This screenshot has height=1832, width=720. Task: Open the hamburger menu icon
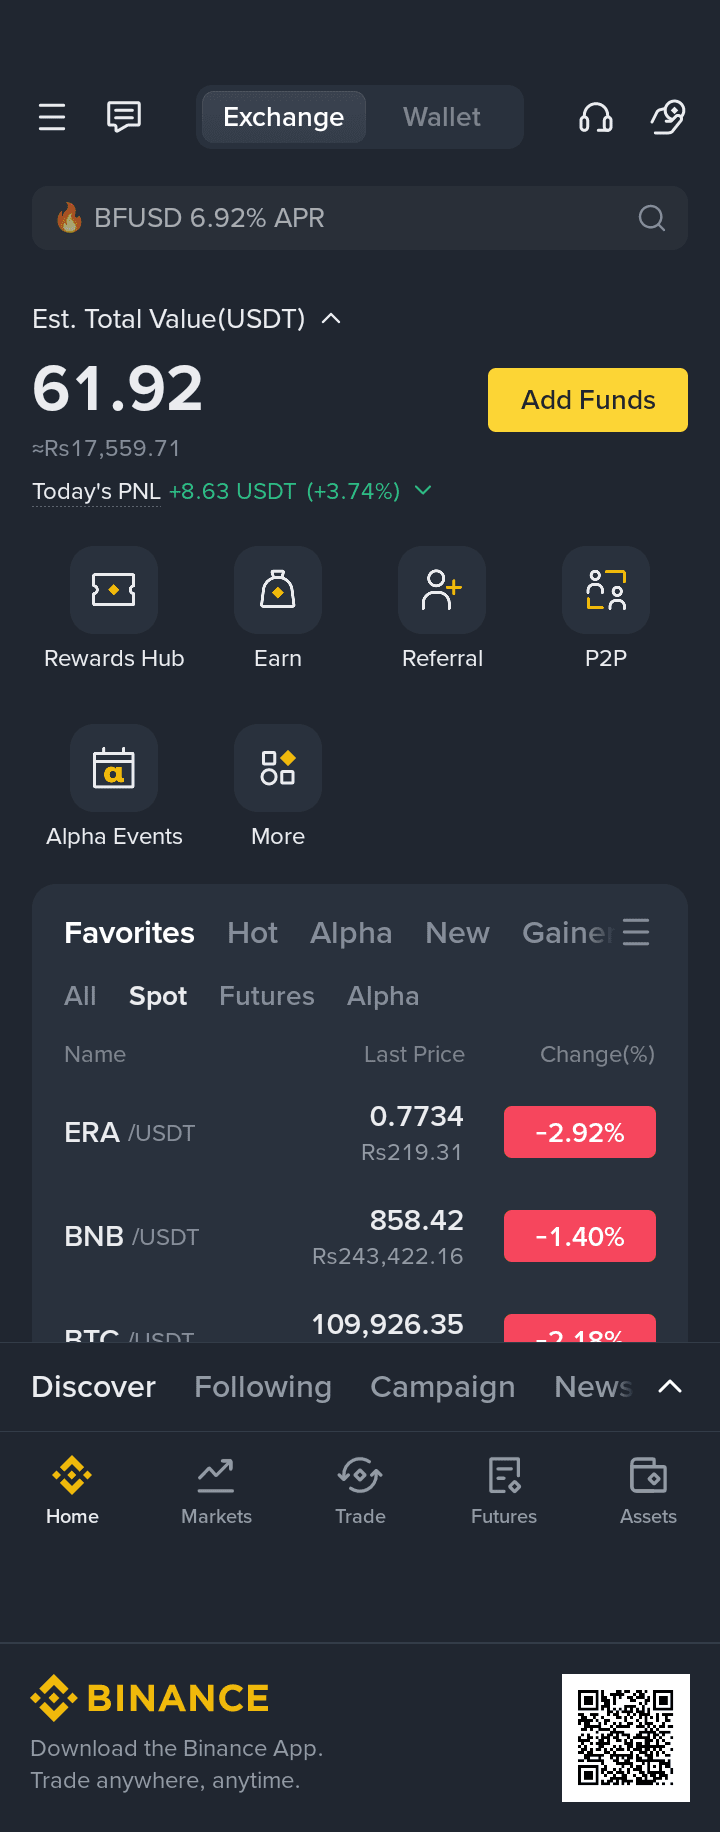pyautogui.click(x=52, y=117)
